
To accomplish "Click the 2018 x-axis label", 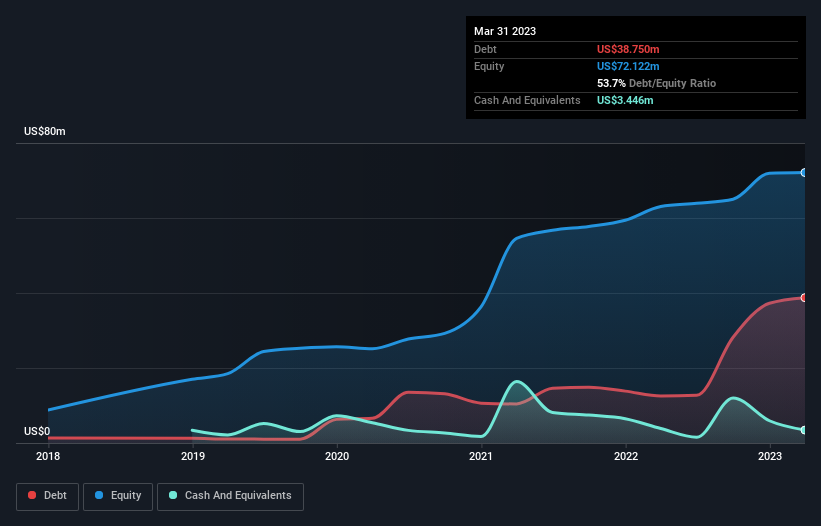I will coord(48,456).
